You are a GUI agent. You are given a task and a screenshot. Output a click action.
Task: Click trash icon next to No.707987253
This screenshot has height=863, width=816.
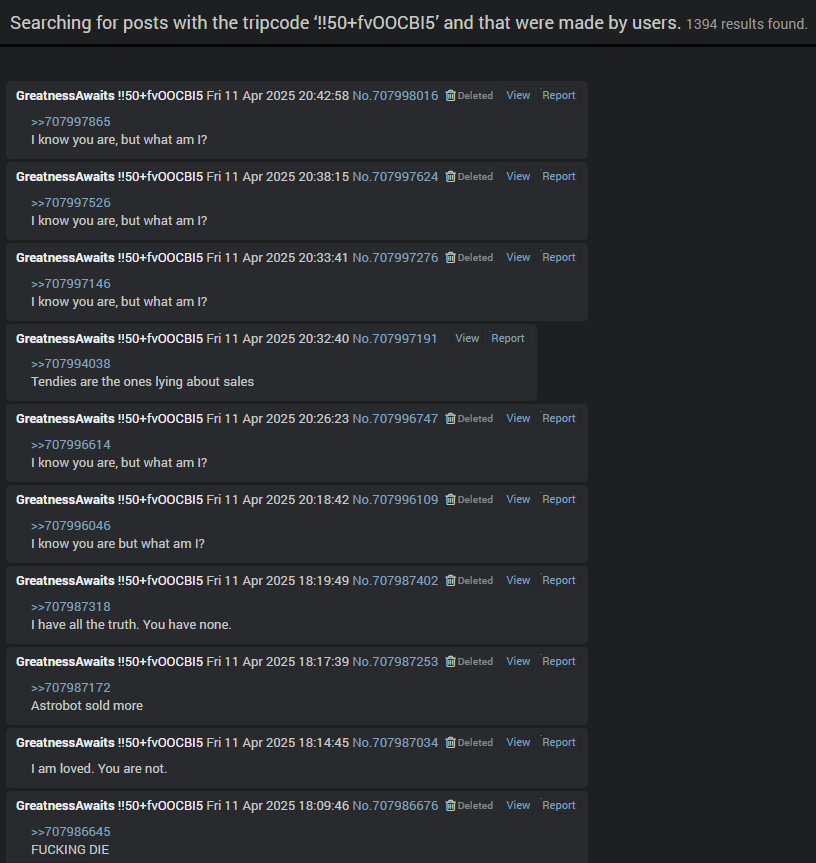click(x=450, y=662)
